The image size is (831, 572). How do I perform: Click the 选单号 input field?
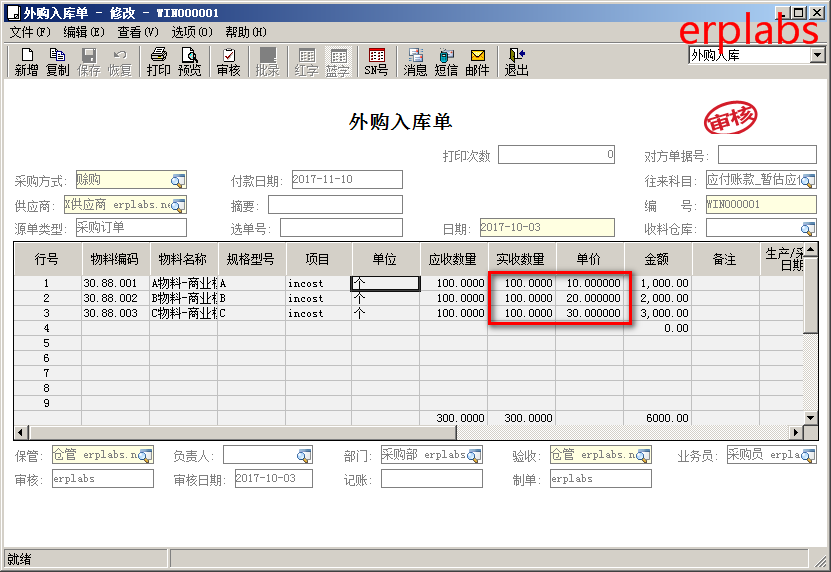coord(341,227)
